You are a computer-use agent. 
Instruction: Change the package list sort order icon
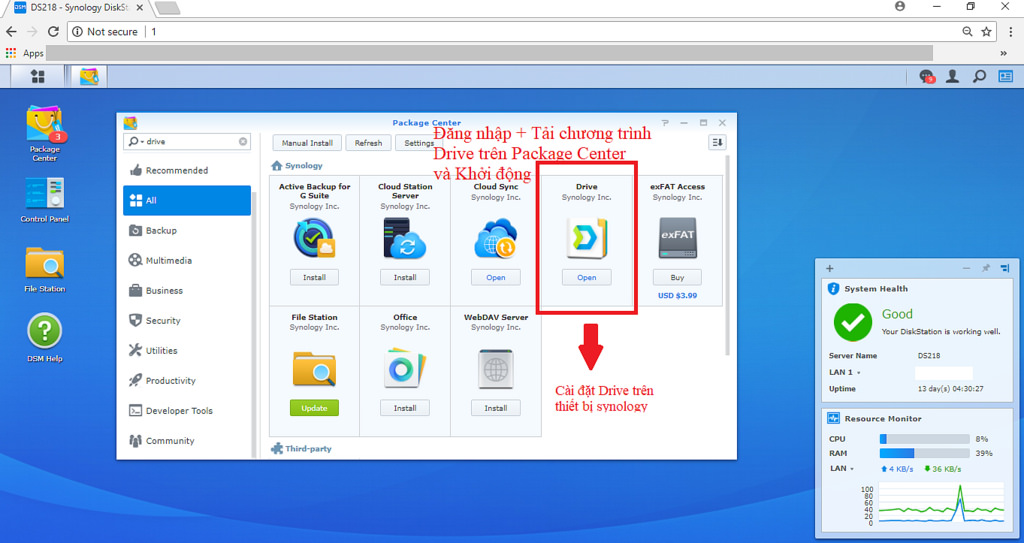click(x=717, y=142)
